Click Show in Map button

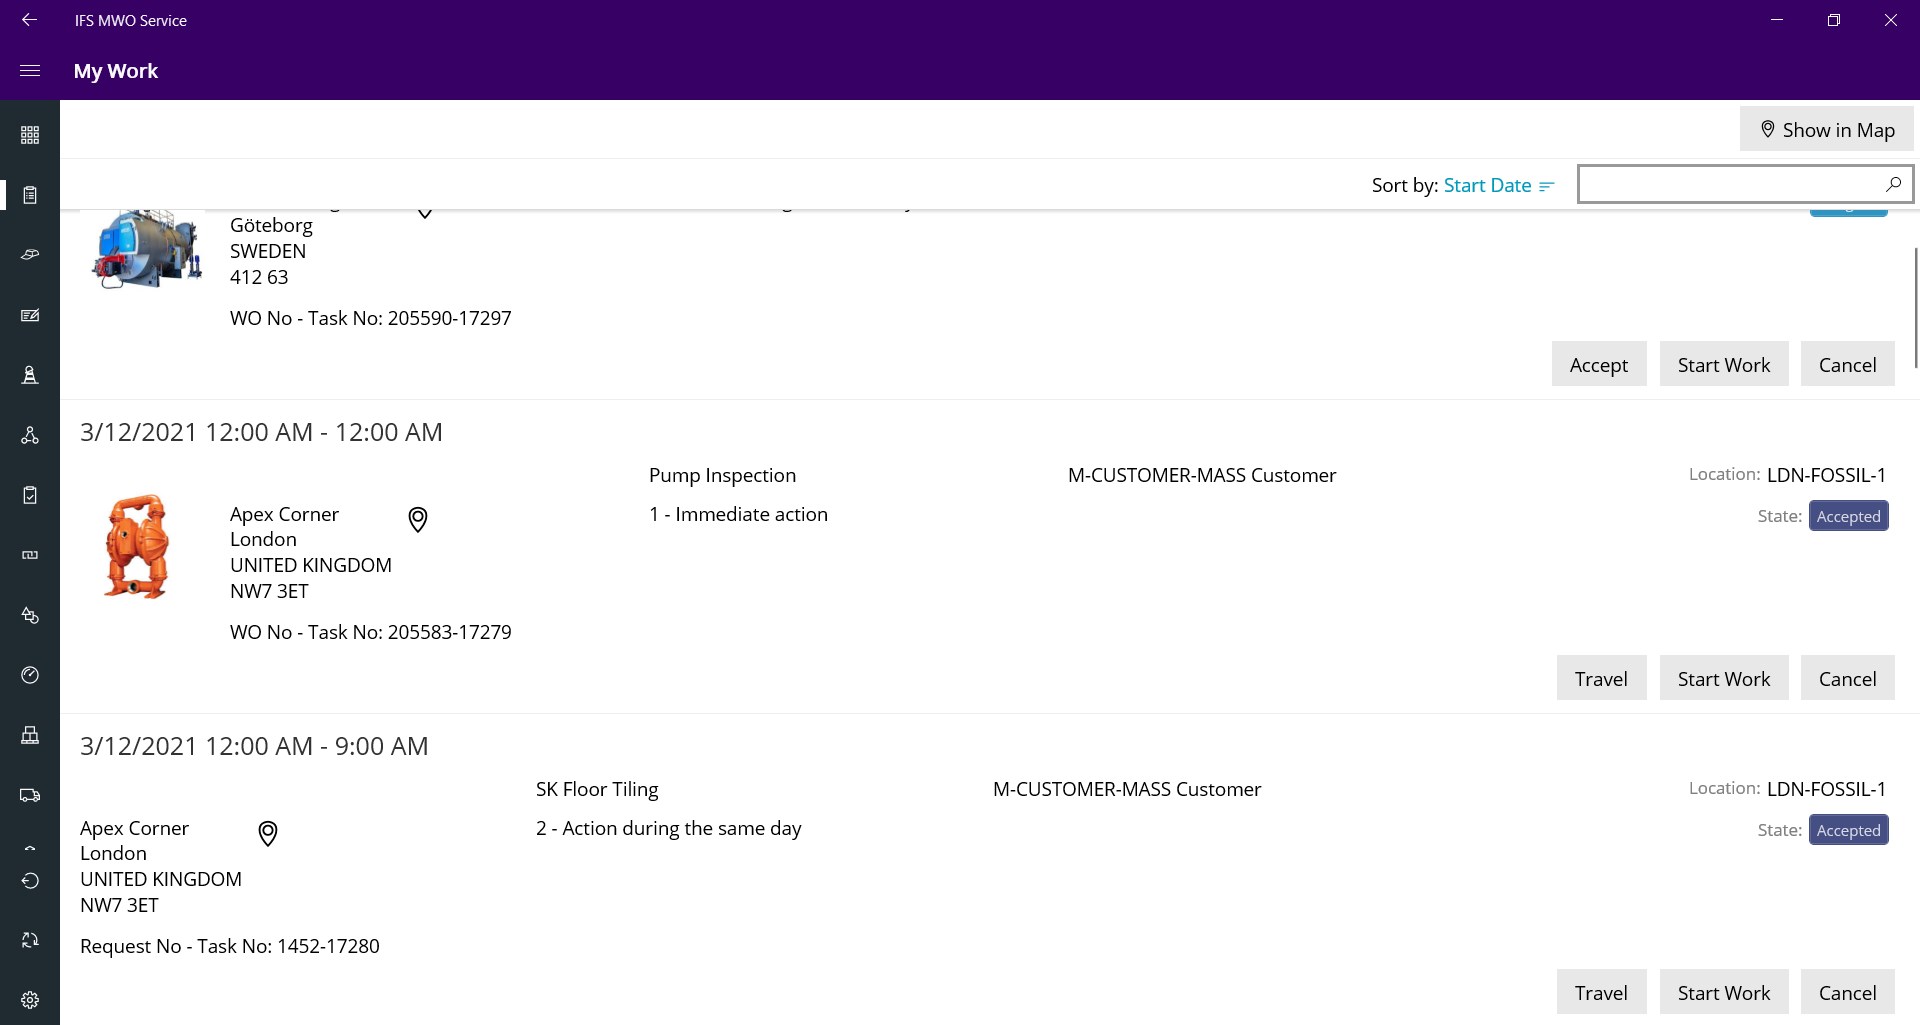click(1827, 129)
